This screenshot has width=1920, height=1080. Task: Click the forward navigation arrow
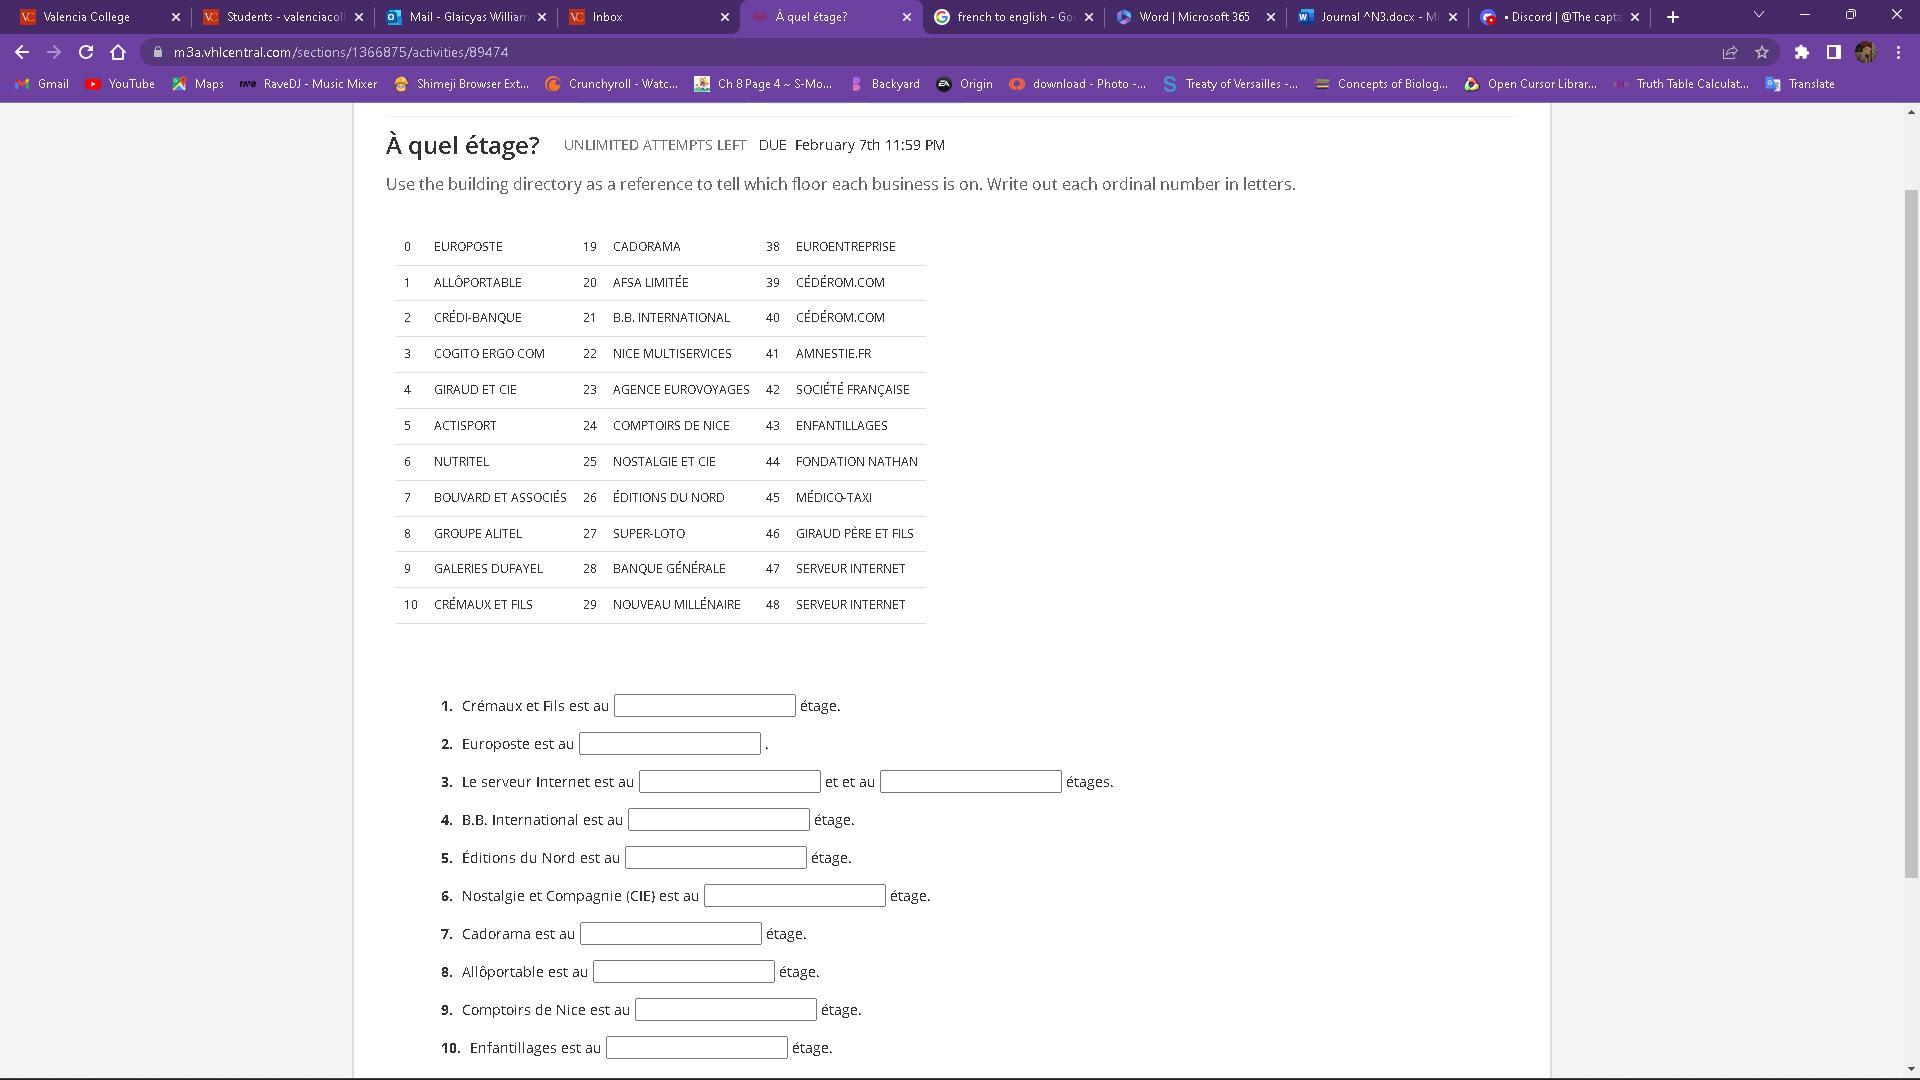coord(53,51)
